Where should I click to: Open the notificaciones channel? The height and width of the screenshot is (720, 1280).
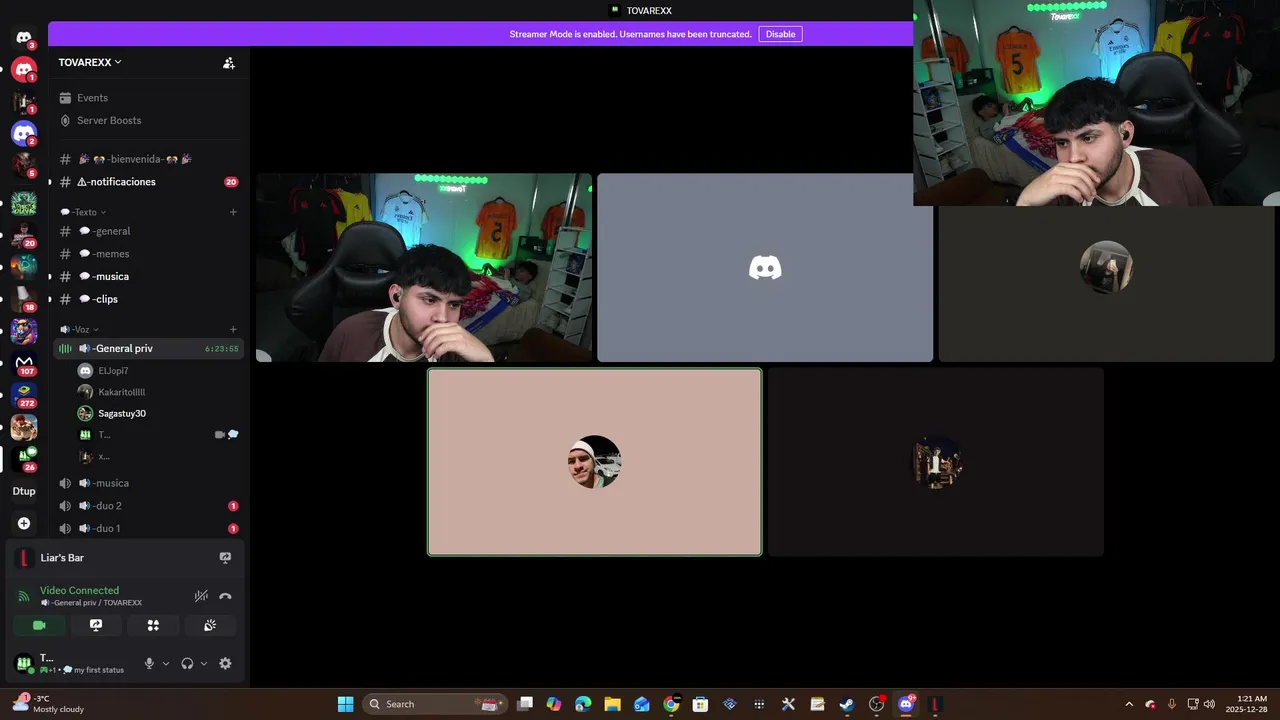point(148,182)
